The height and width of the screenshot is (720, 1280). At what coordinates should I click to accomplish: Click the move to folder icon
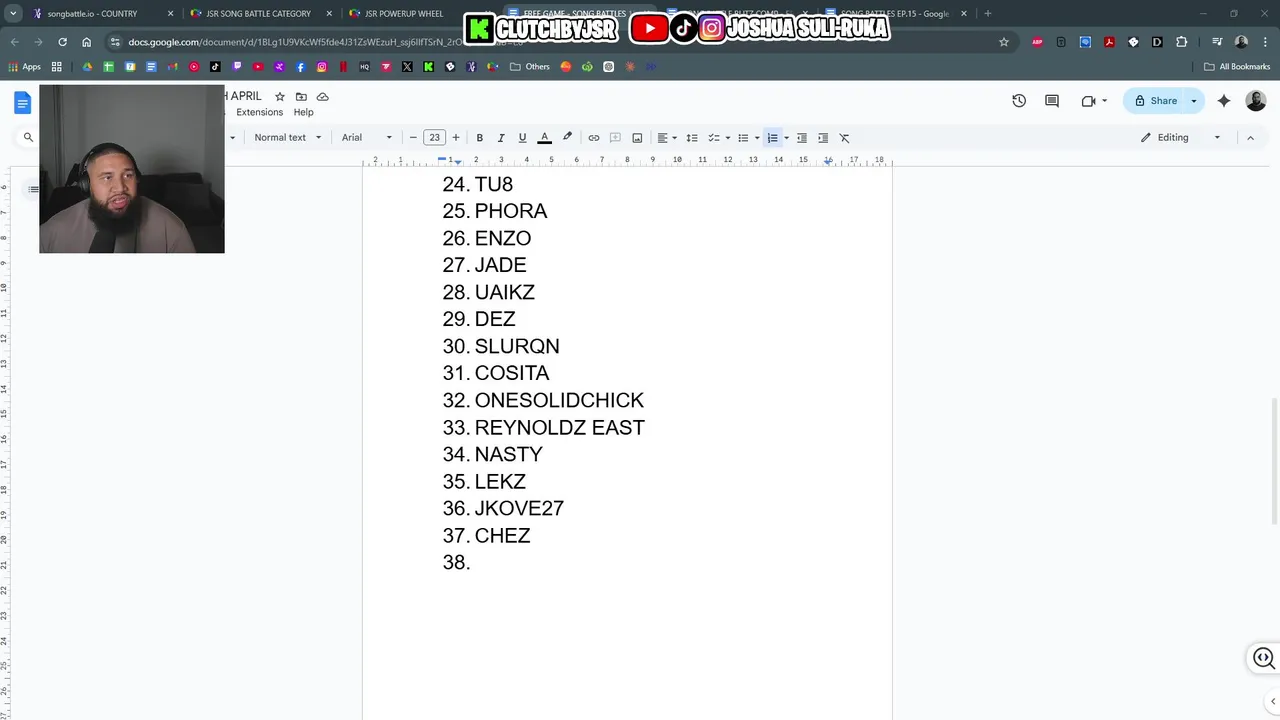coord(301,97)
